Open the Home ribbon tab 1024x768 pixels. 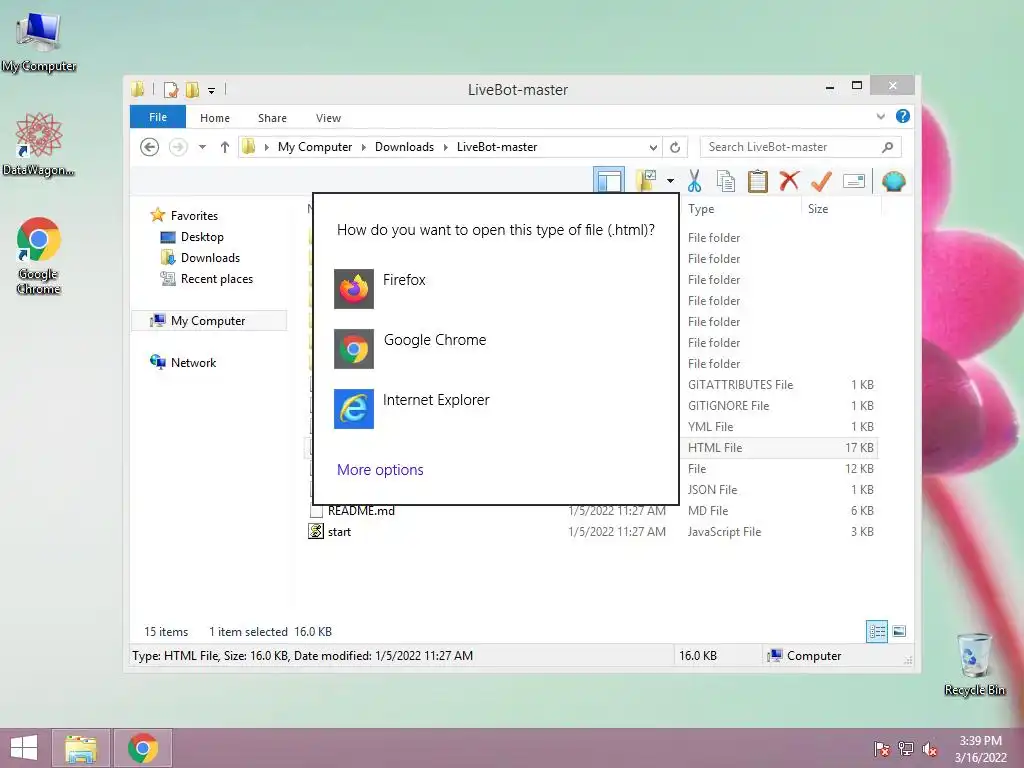click(215, 118)
